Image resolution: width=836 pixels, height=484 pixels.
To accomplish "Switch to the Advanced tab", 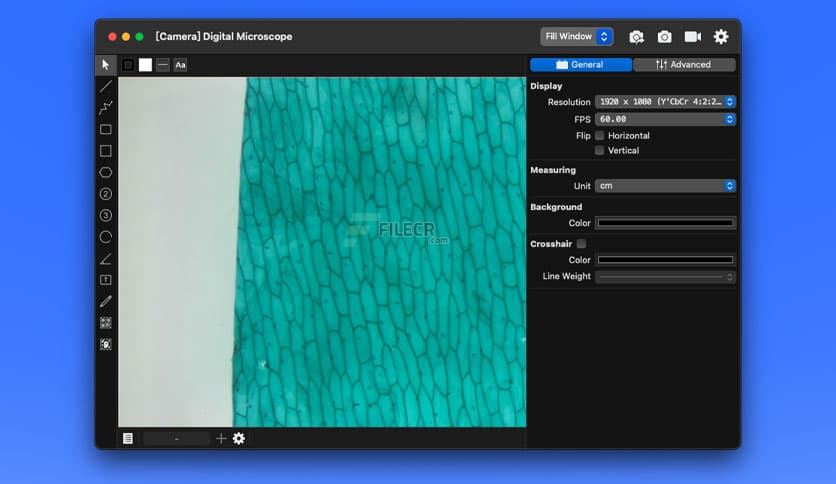I will pos(684,65).
